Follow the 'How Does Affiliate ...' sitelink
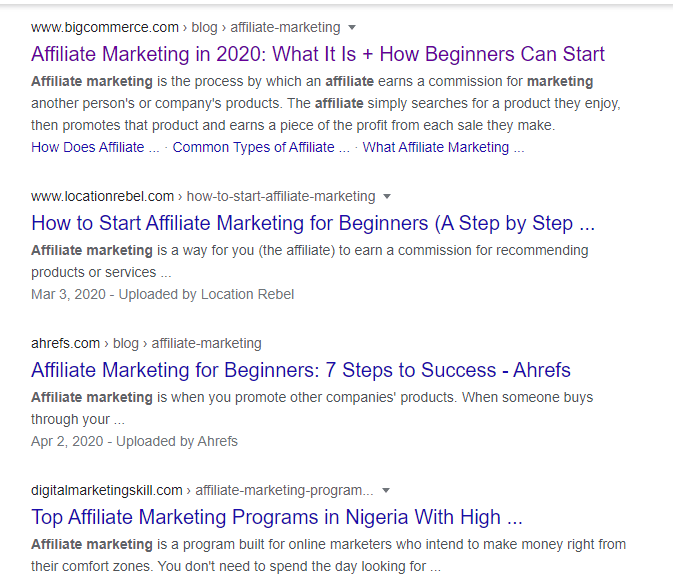The height and width of the screenshot is (577, 673). (95, 147)
